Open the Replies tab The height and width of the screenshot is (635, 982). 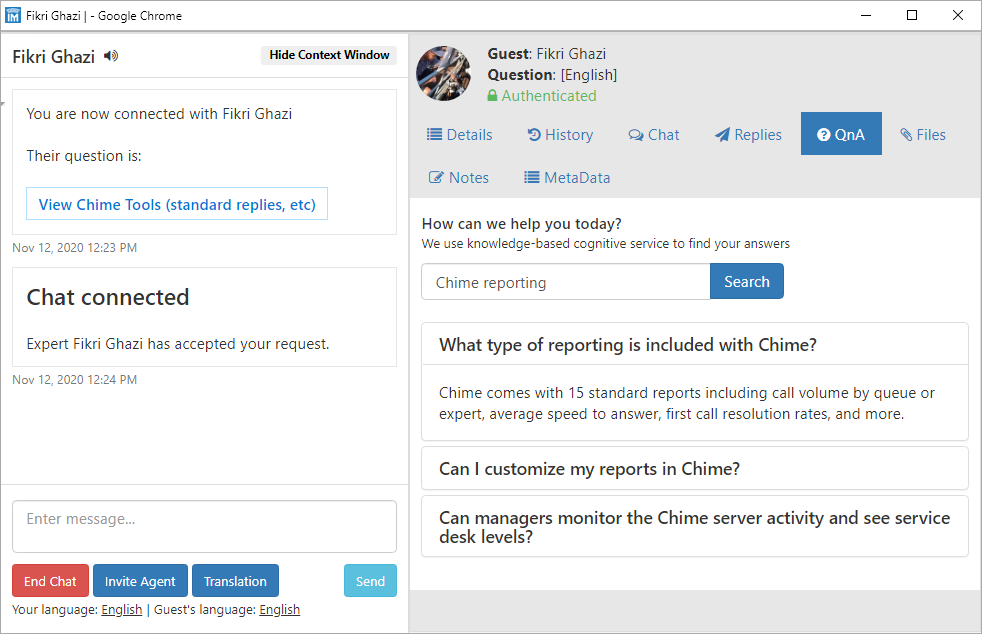coord(748,135)
